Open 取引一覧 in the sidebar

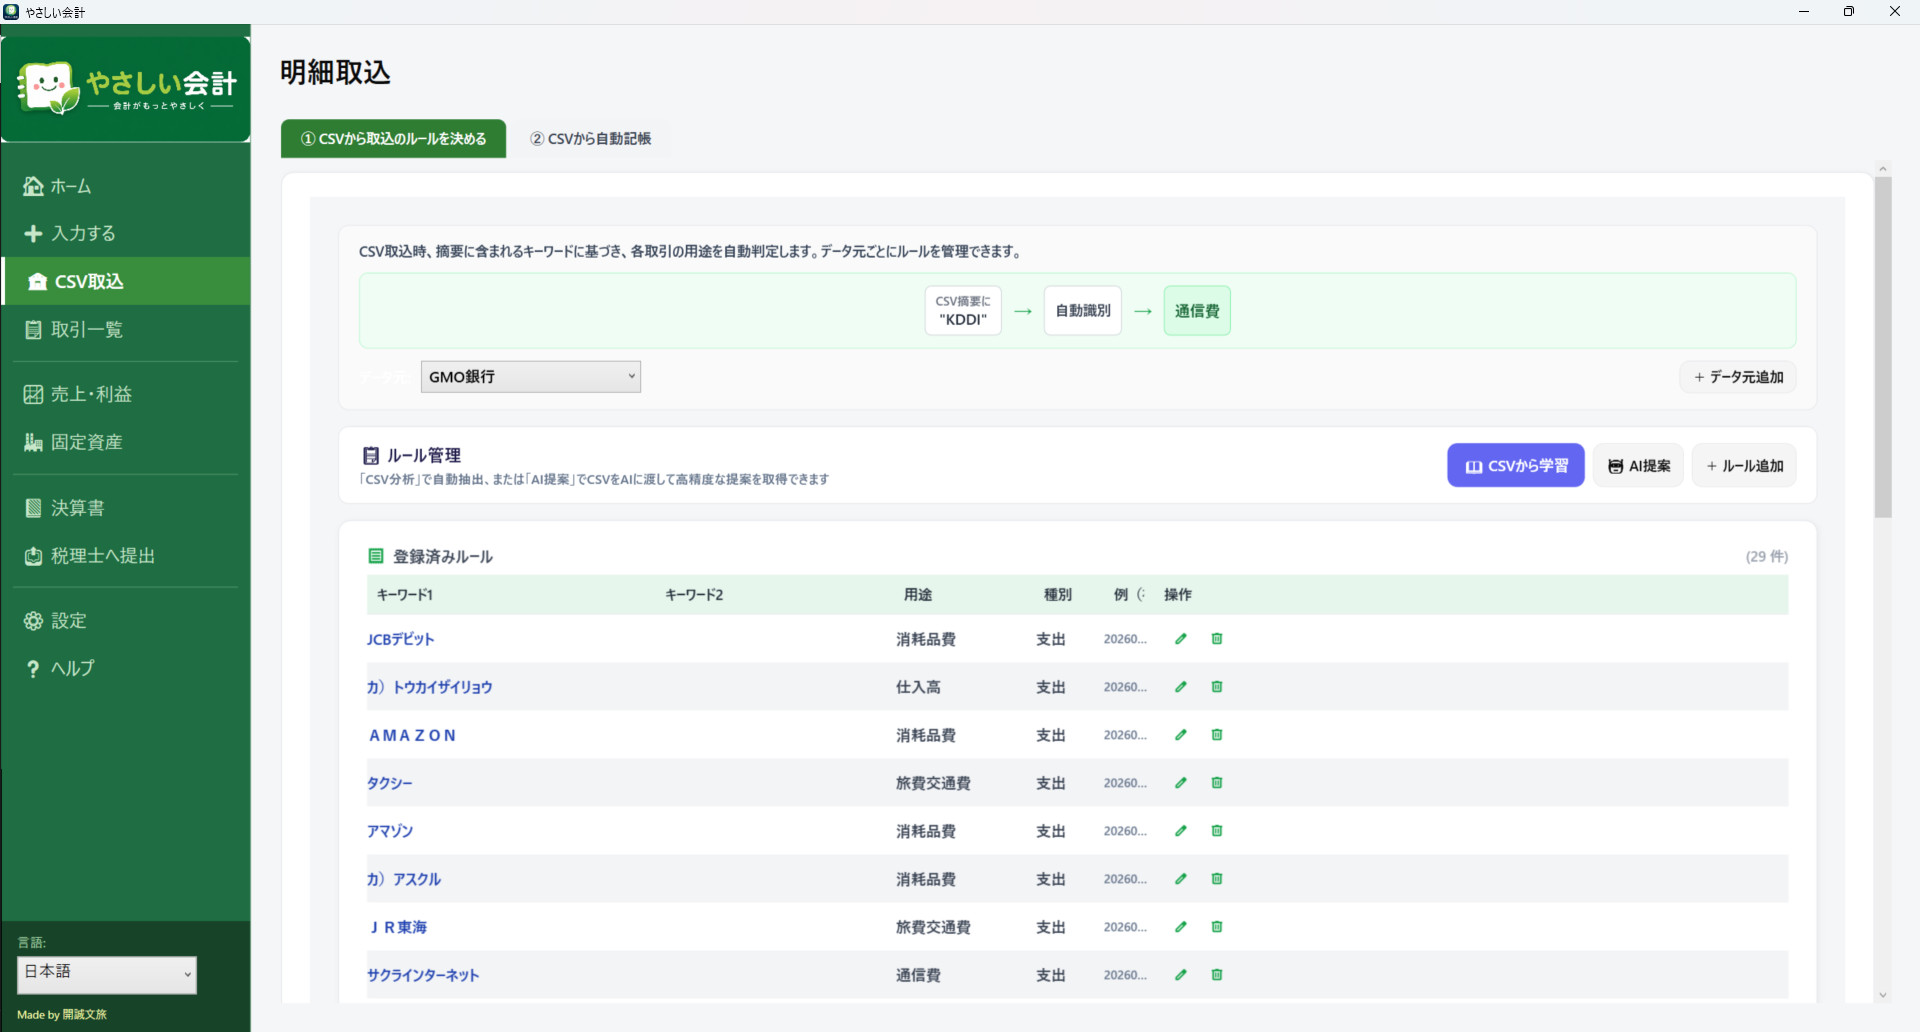126,329
